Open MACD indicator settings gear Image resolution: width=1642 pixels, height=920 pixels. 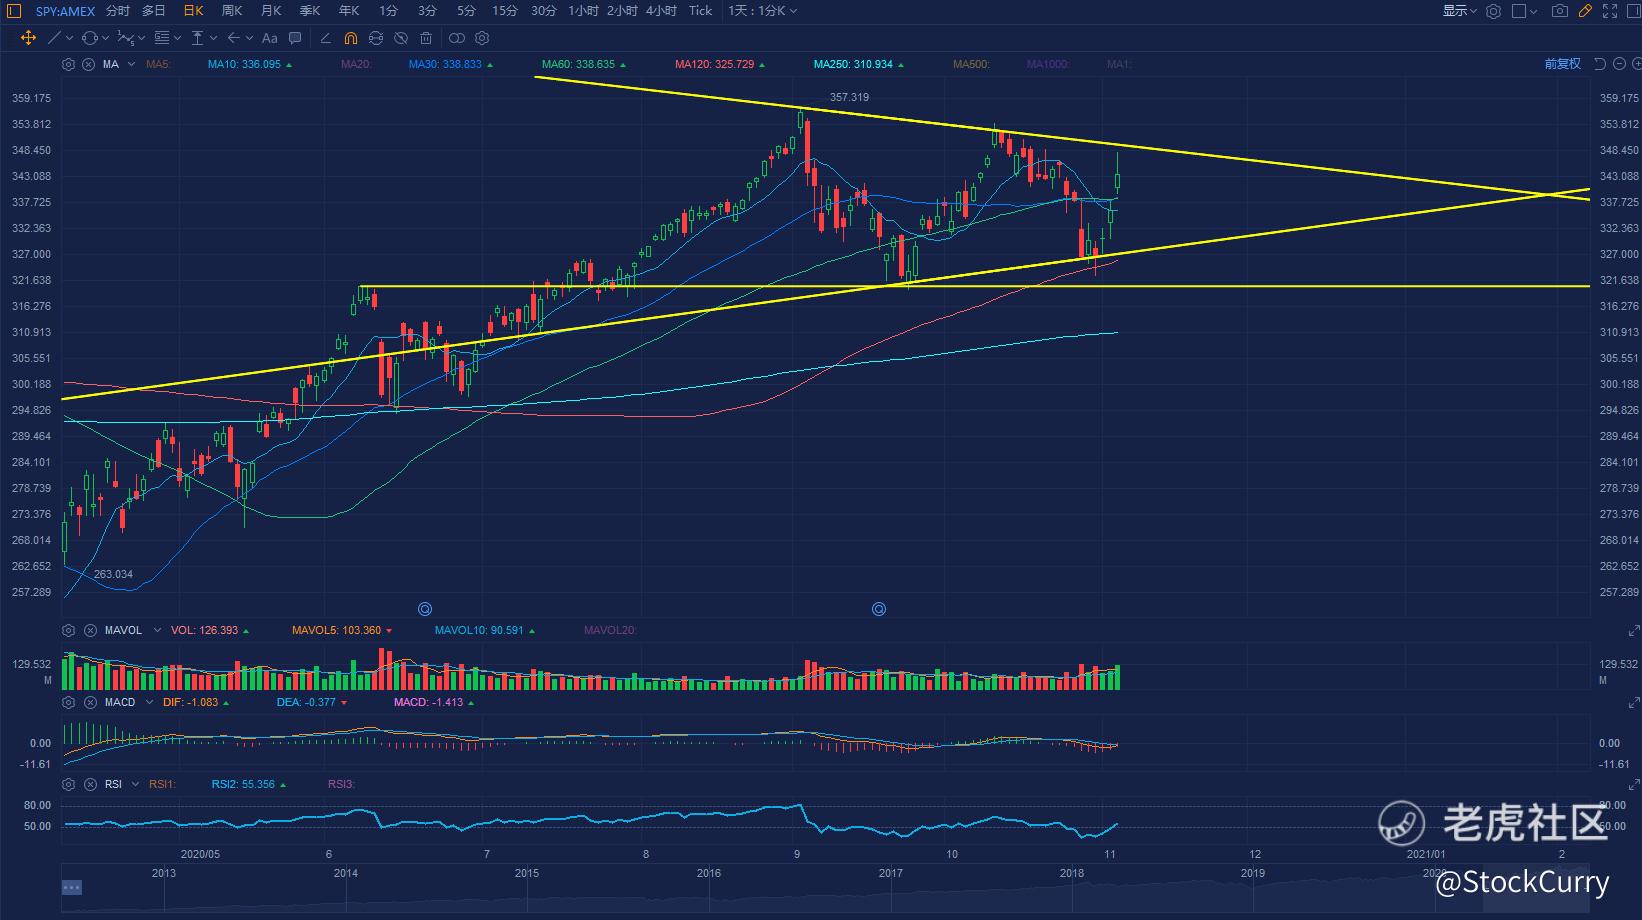pyautogui.click(x=68, y=702)
